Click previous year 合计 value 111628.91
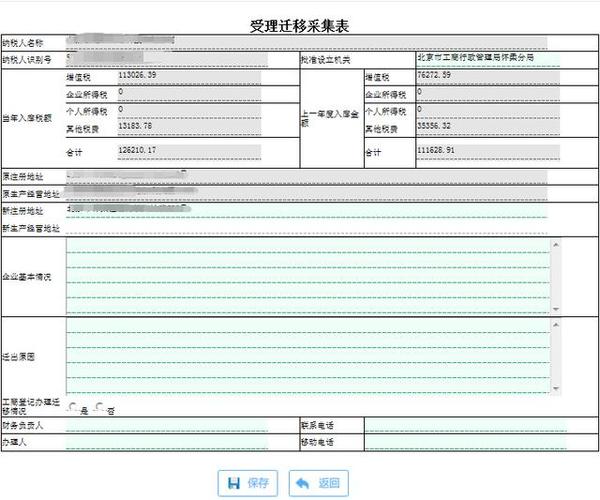 click(x=488, y=152)
